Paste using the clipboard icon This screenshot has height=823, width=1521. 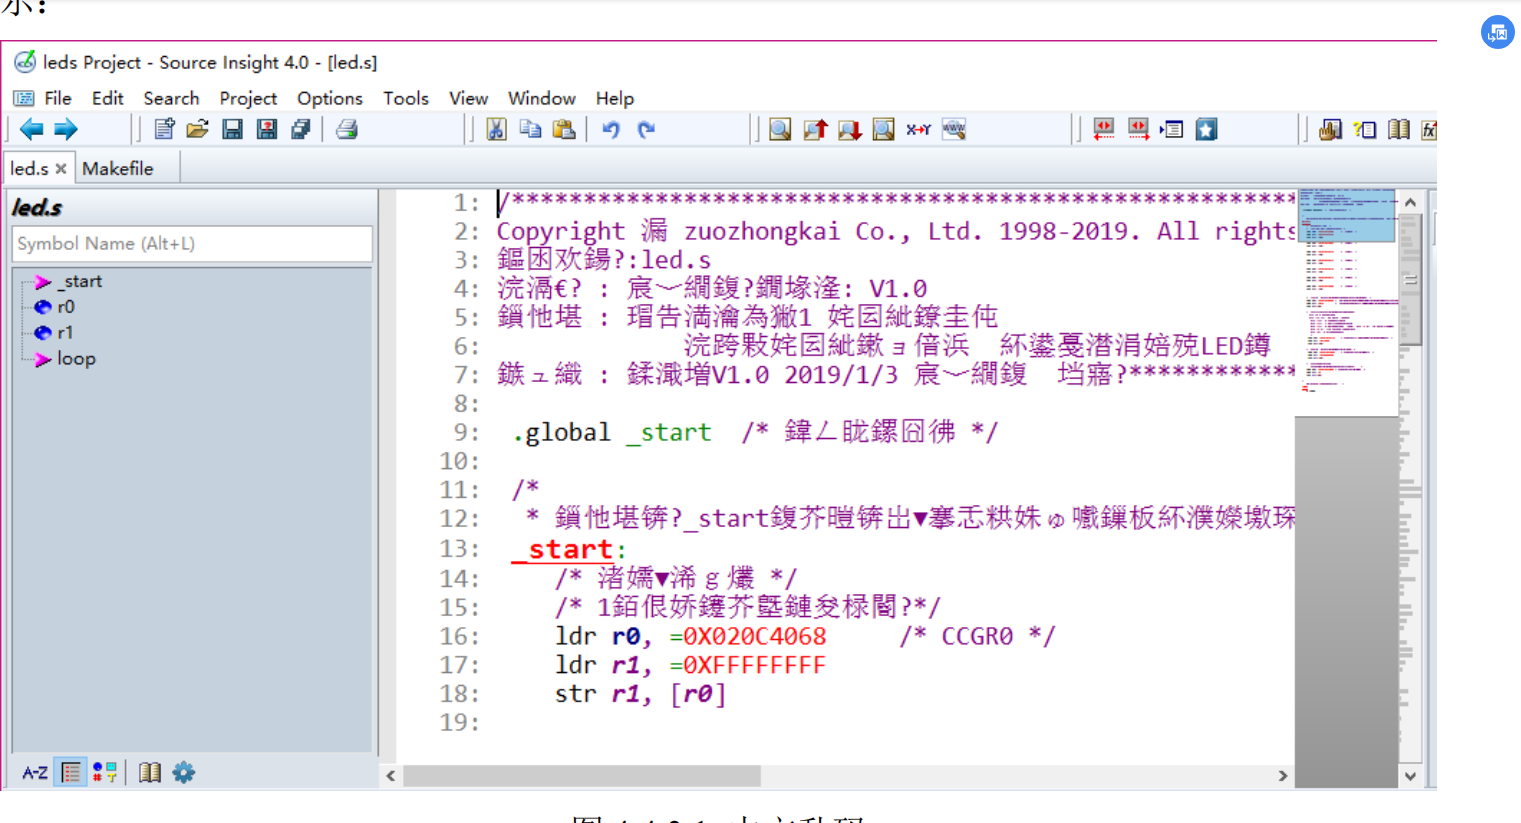564,129
